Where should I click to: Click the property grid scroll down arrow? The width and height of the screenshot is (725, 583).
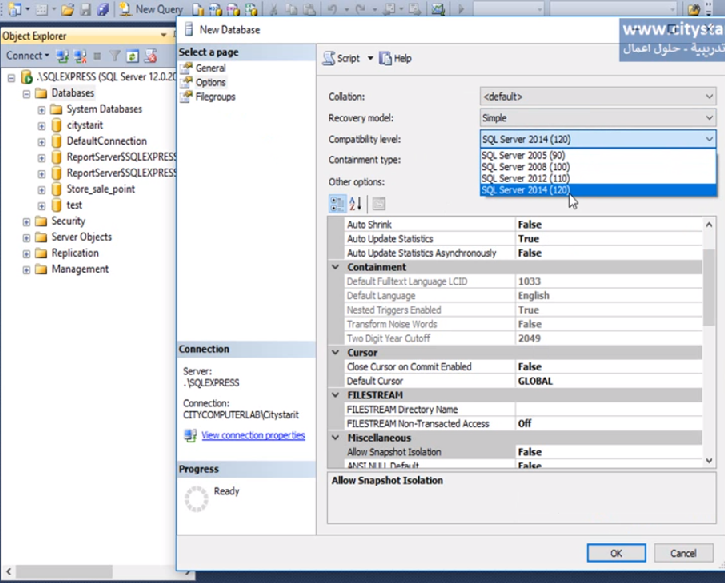[x=708, y=460]
